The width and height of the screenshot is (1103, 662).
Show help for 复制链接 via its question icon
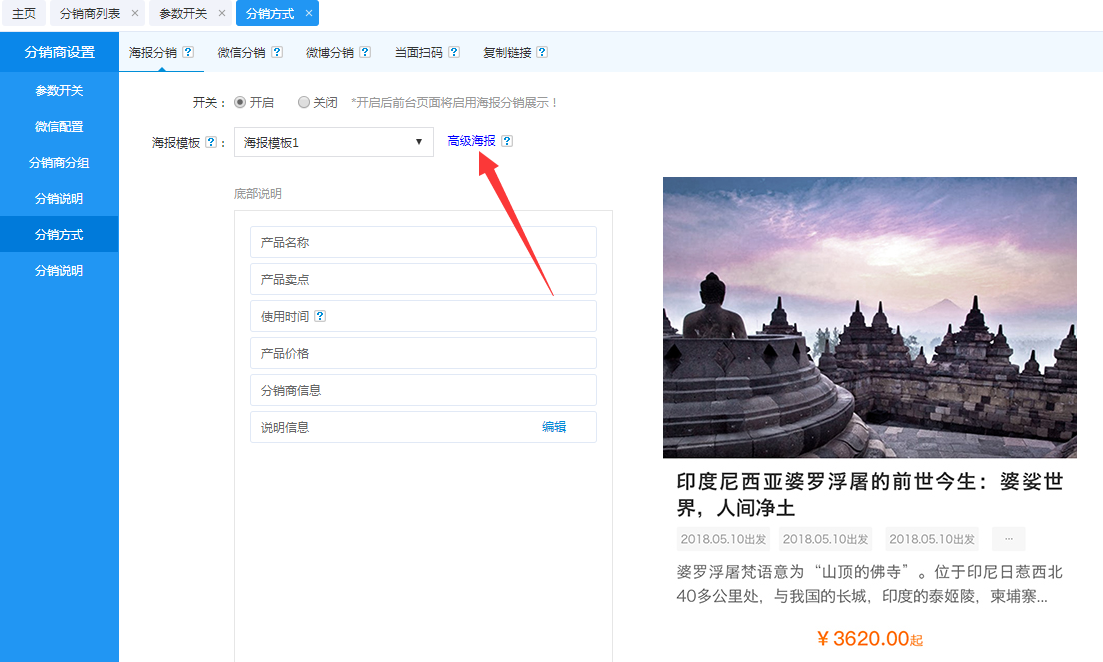coord(542,53)
